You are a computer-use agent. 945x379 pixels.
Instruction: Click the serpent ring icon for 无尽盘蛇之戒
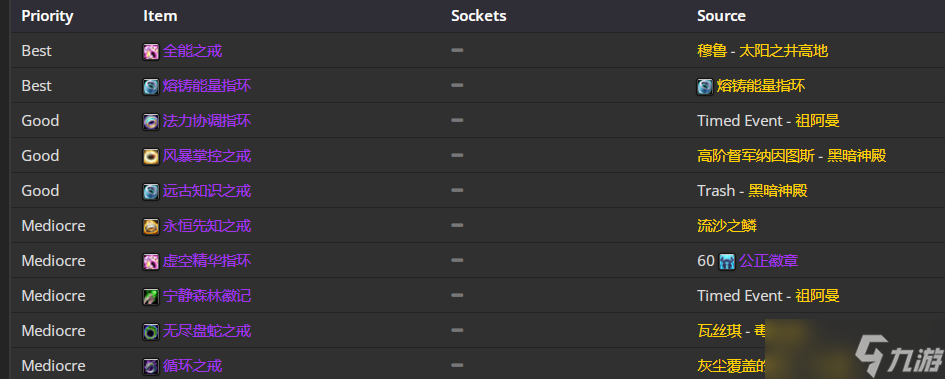(151, 331)
